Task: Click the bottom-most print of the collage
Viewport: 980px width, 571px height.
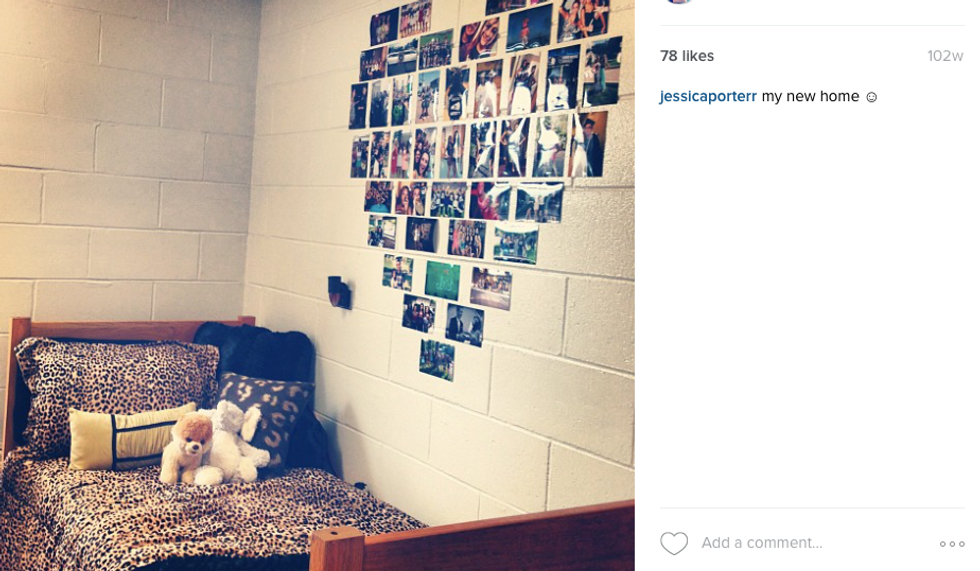Action: click(x=437, y=360)
